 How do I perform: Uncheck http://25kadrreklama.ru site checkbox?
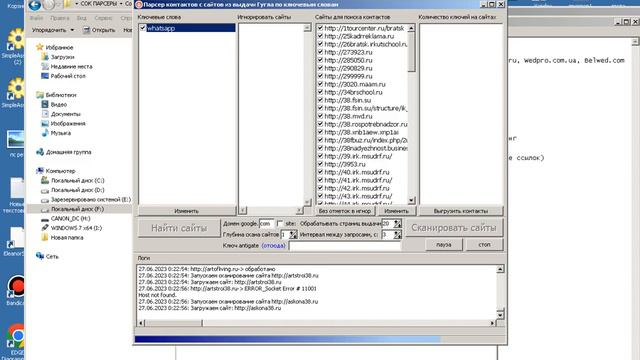click(x=320, y=36)
